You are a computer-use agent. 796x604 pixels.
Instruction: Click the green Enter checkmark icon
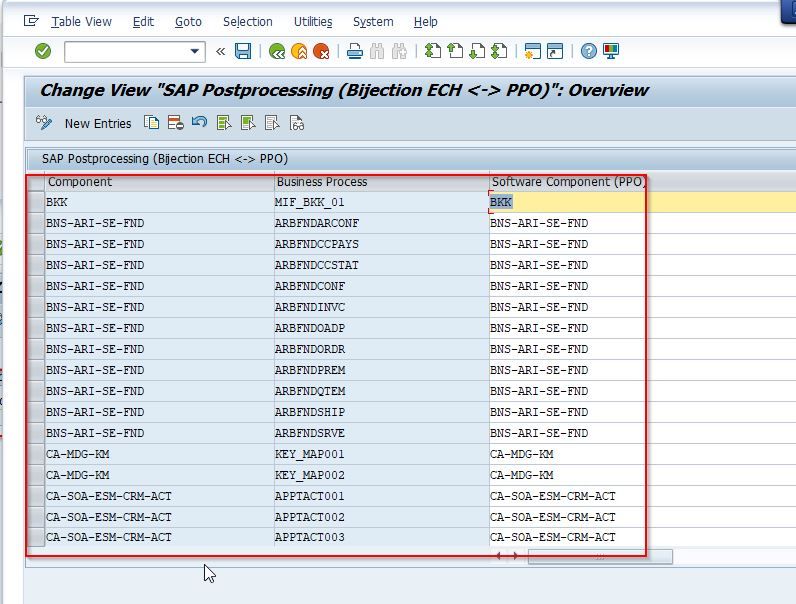pyautogui.click(x=43, y=51)
